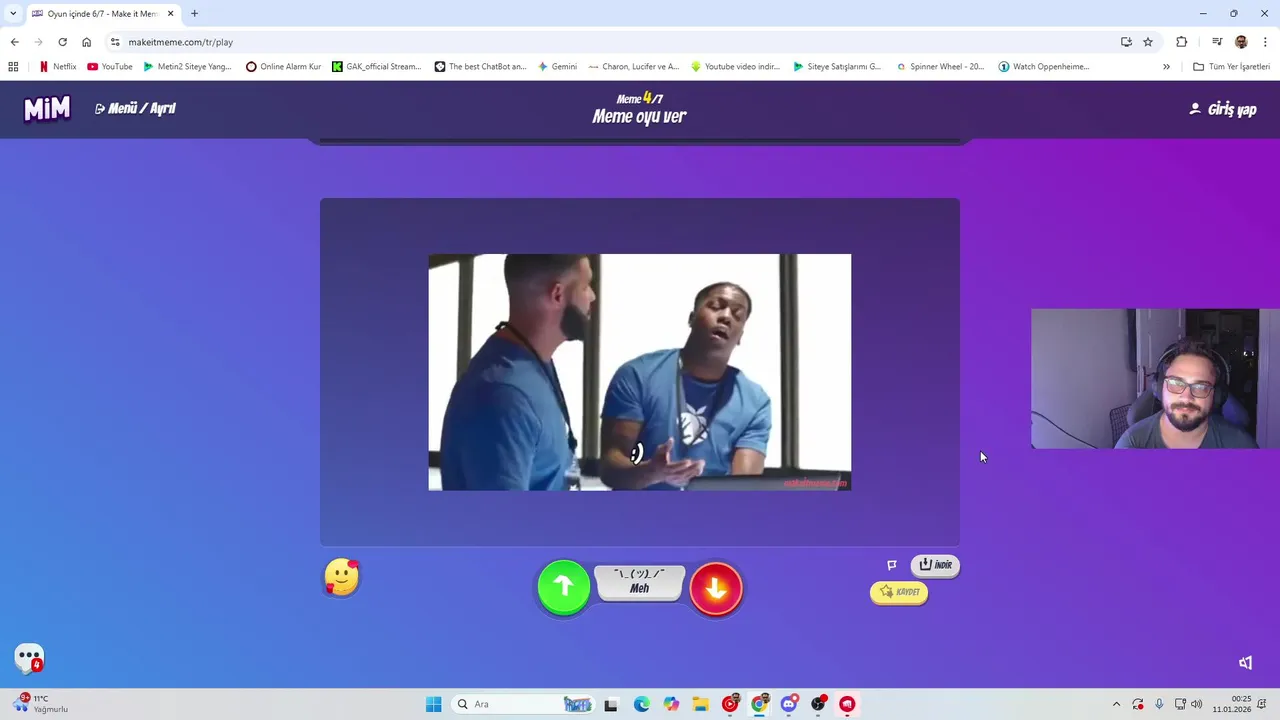Go back in the browser

[14, 42]
